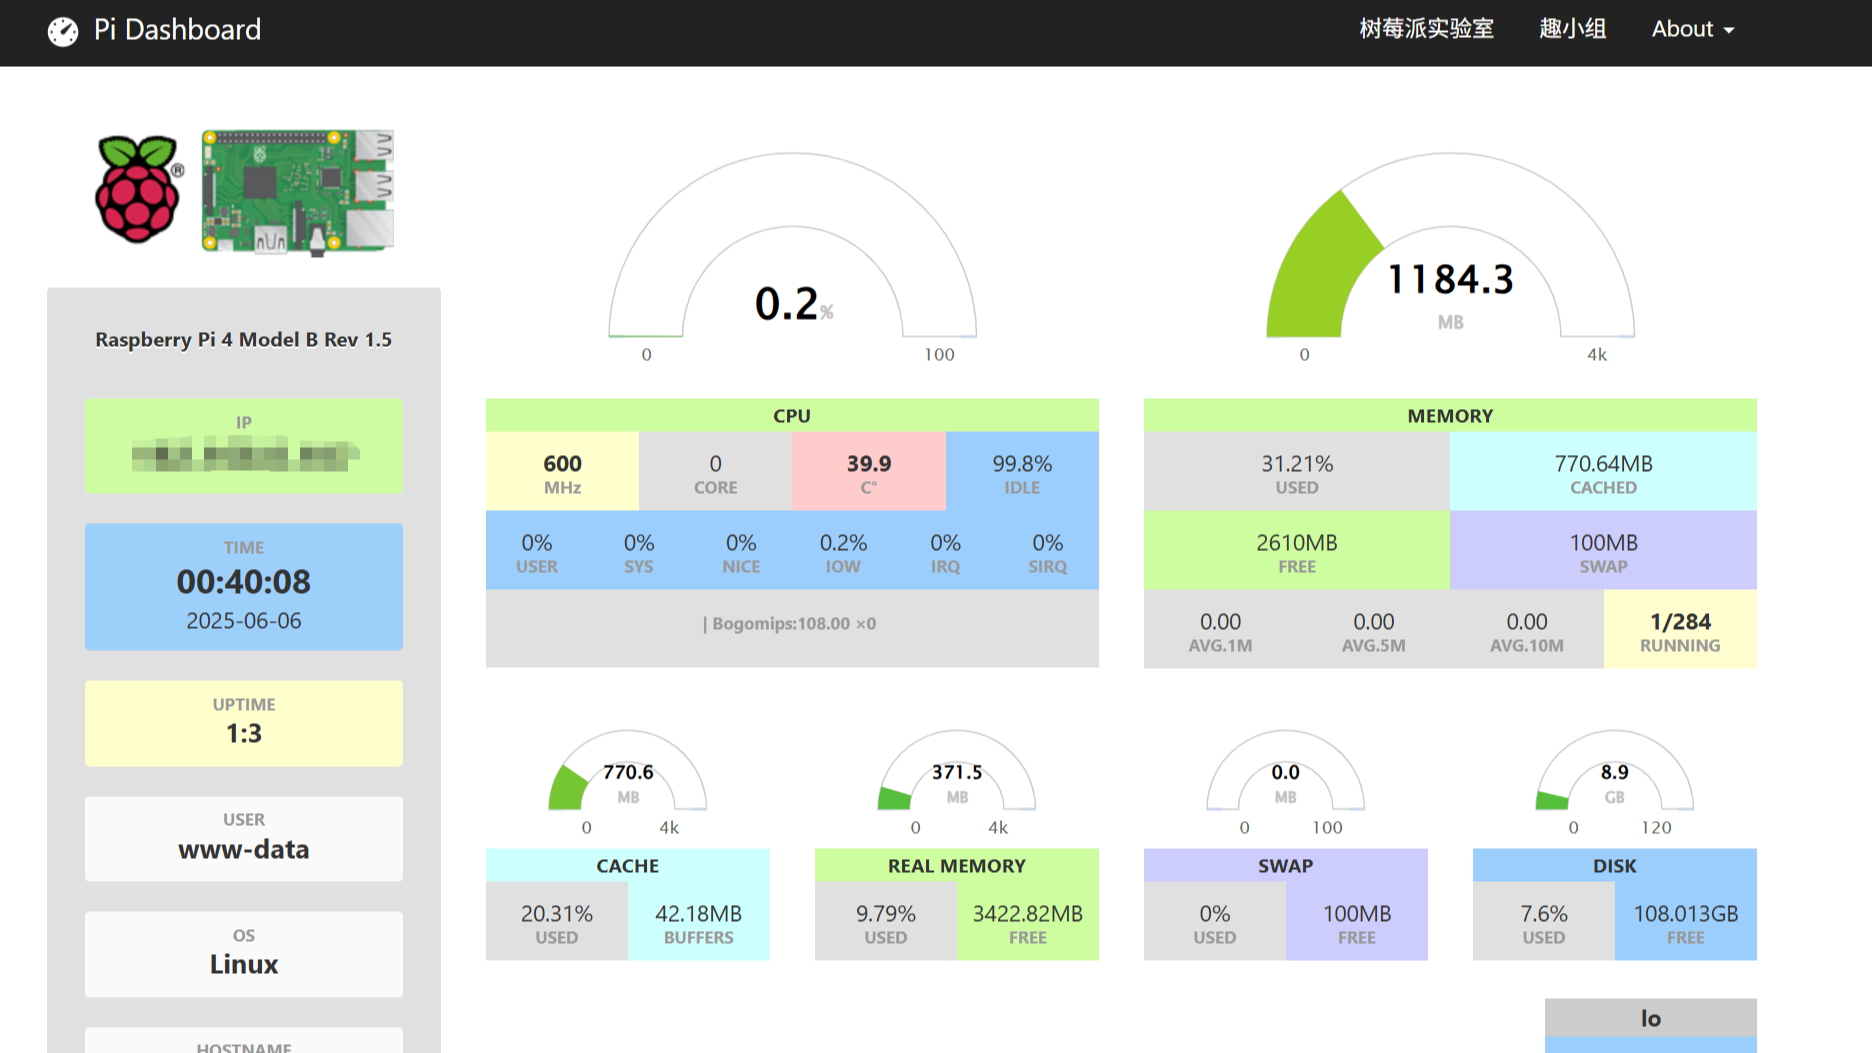Screen dimensions: 1872x1053
Task: Click the 1/284 RUNNING processes cell
Action: 1680,630
